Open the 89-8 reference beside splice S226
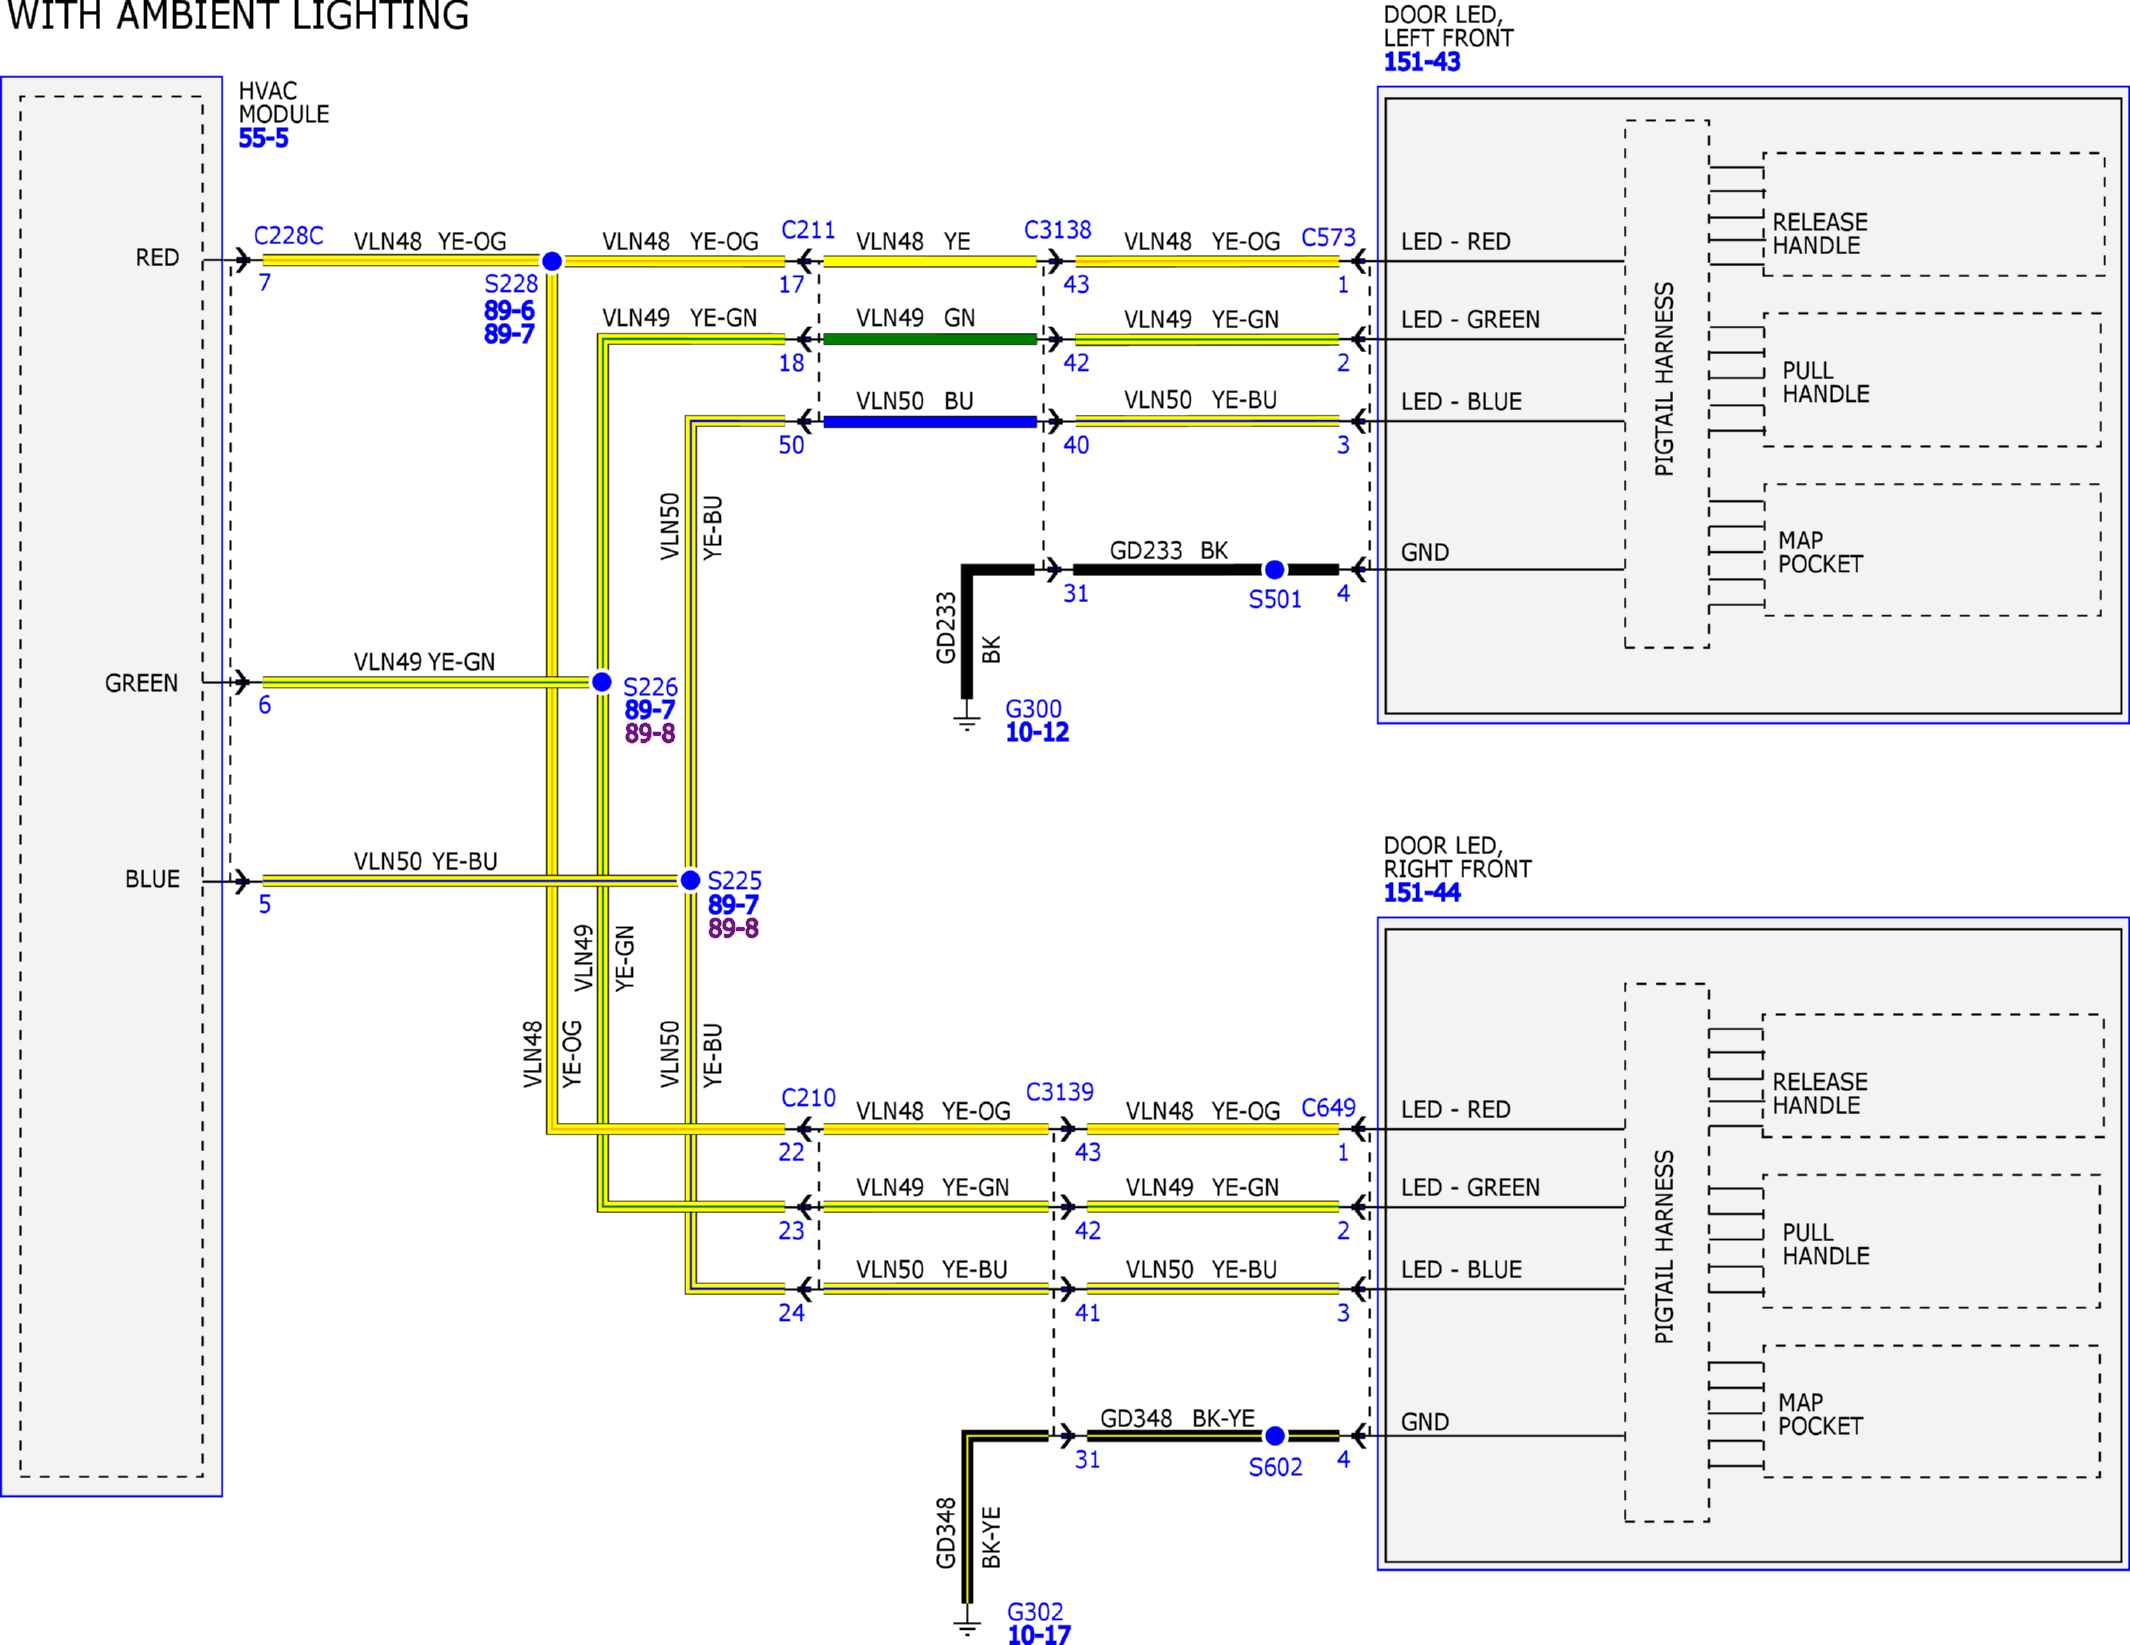The image size is (2130, 1645). [x=650, y=734]
